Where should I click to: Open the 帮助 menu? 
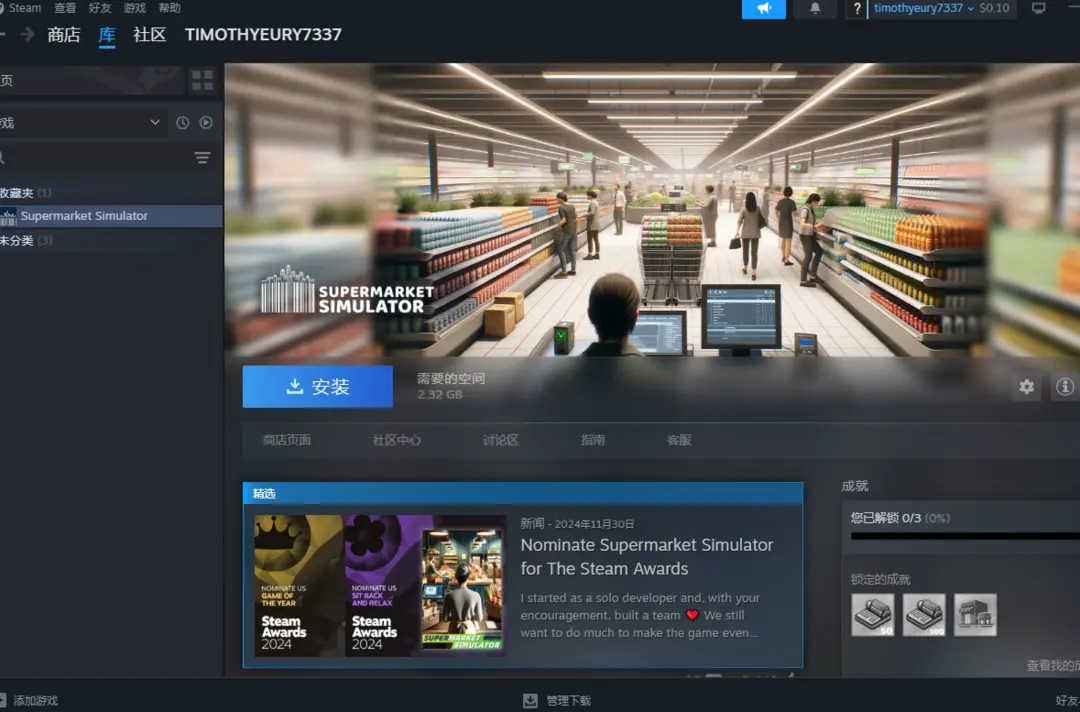tap(169, 8)
